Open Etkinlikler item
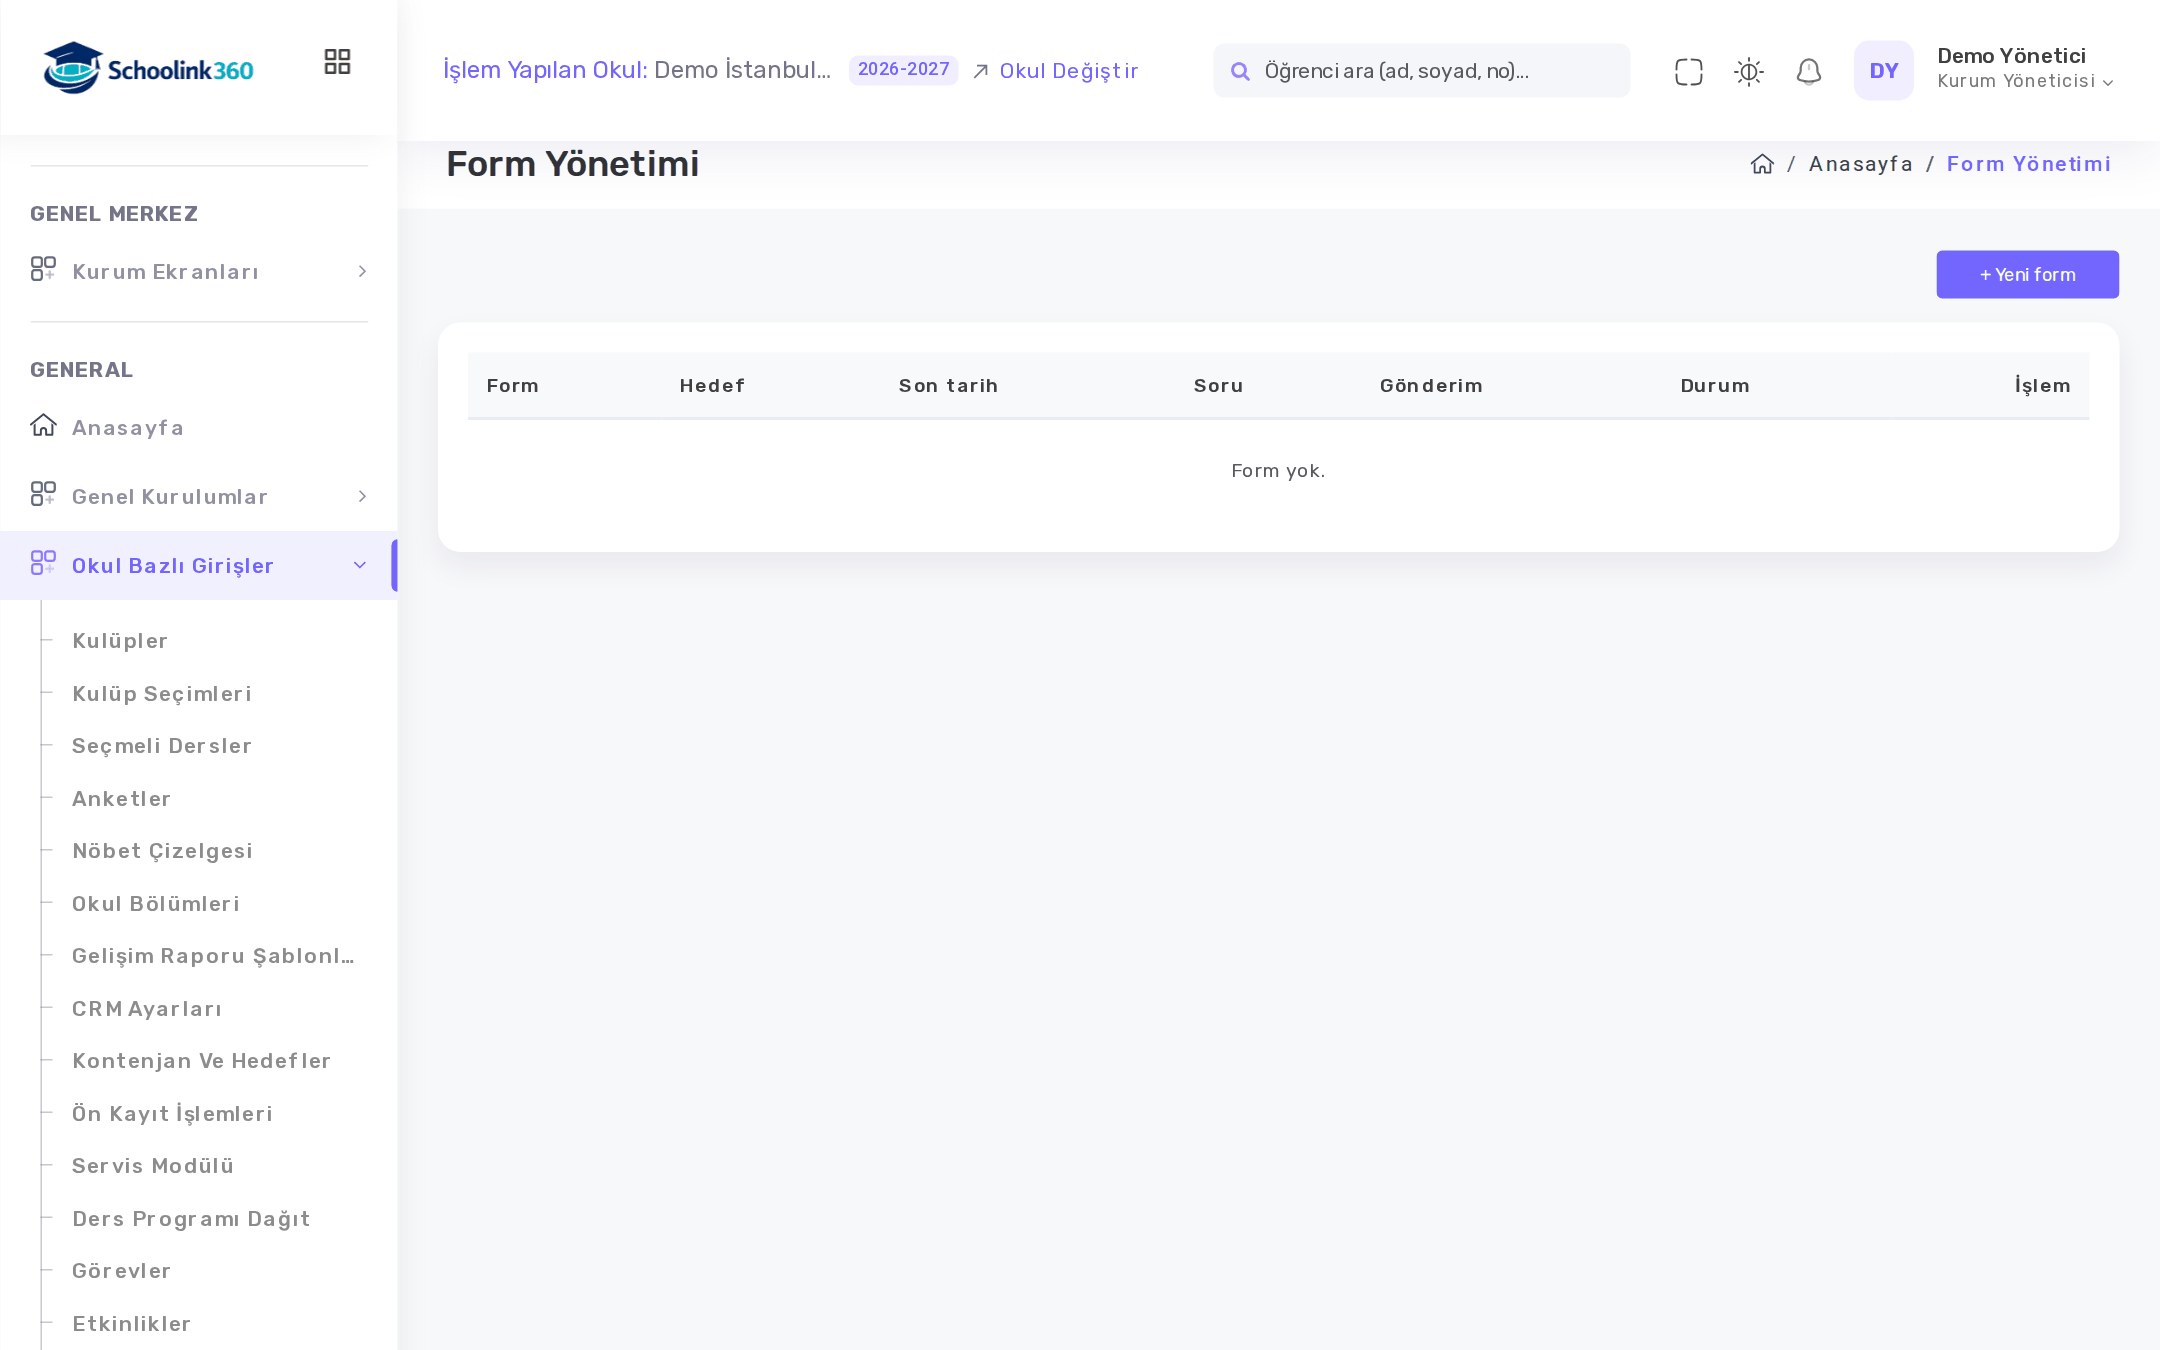Image resolution: width=2160 pixels, height=1350 pixels. click(x=131, y=1324)
